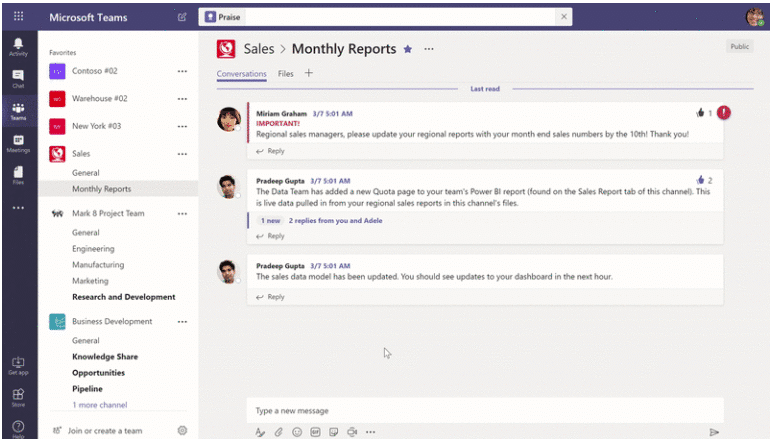
Task: Start a Meet now video call
Action: (x=352, y=432)
